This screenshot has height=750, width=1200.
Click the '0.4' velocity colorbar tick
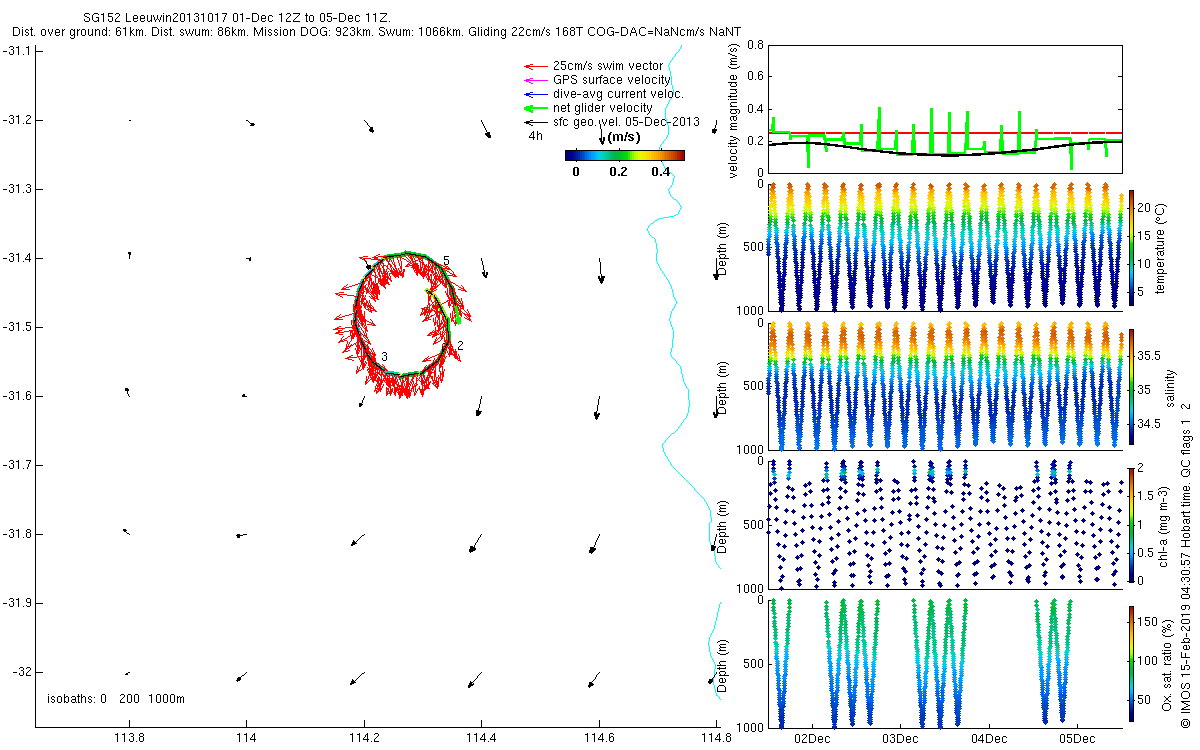(x=660, y=172)
